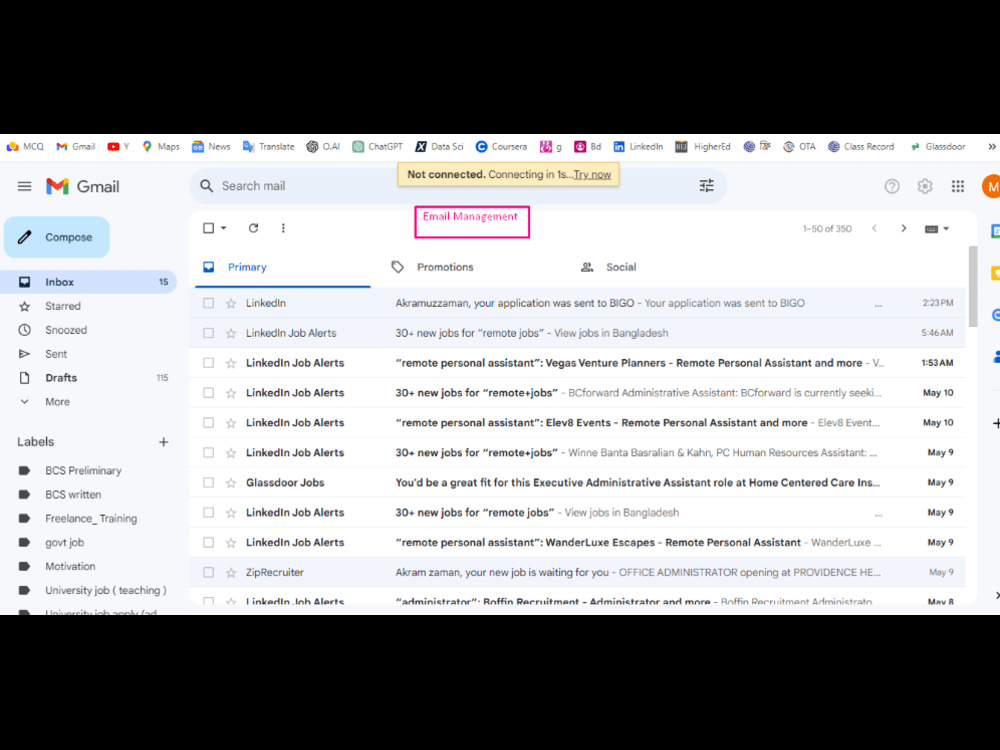
Task: Refresh the inbox
Action: [253, 228]
